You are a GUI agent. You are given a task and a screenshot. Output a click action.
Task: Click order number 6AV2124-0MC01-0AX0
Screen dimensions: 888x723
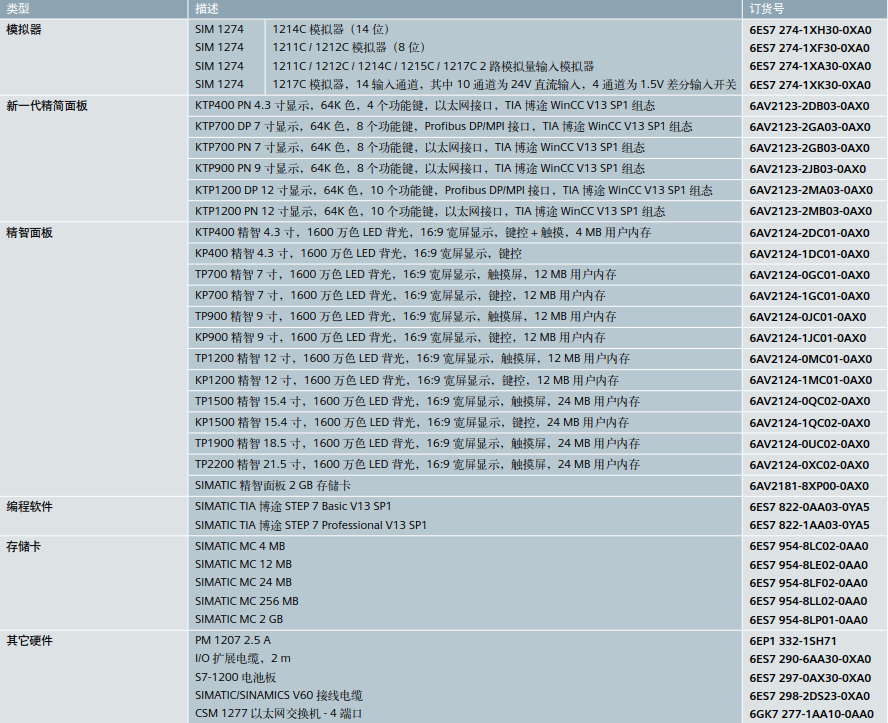tap(810, 358)
